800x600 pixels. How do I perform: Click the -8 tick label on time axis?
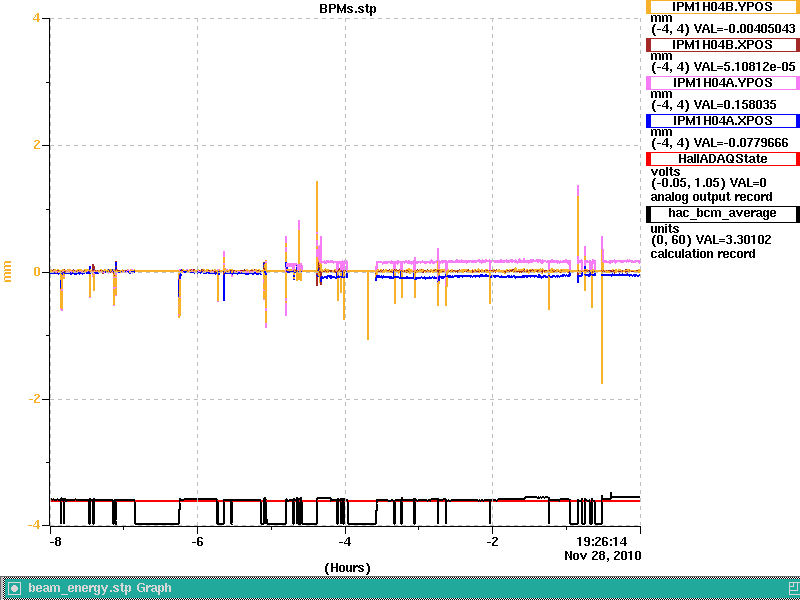55,541
